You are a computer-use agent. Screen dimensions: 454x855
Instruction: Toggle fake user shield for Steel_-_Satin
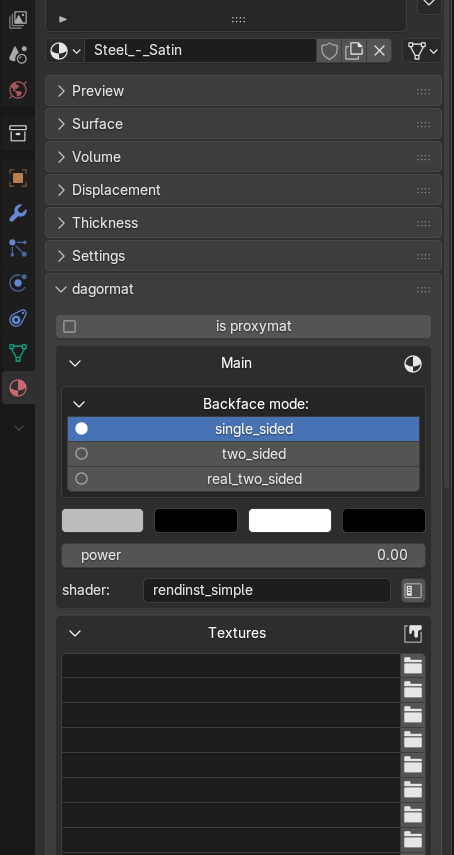329,51
